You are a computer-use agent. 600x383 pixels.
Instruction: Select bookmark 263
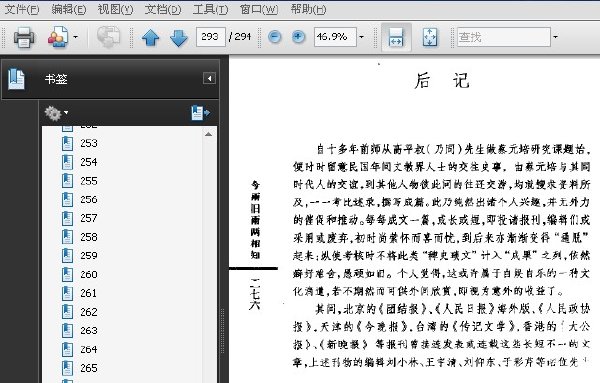click(80, 331)
